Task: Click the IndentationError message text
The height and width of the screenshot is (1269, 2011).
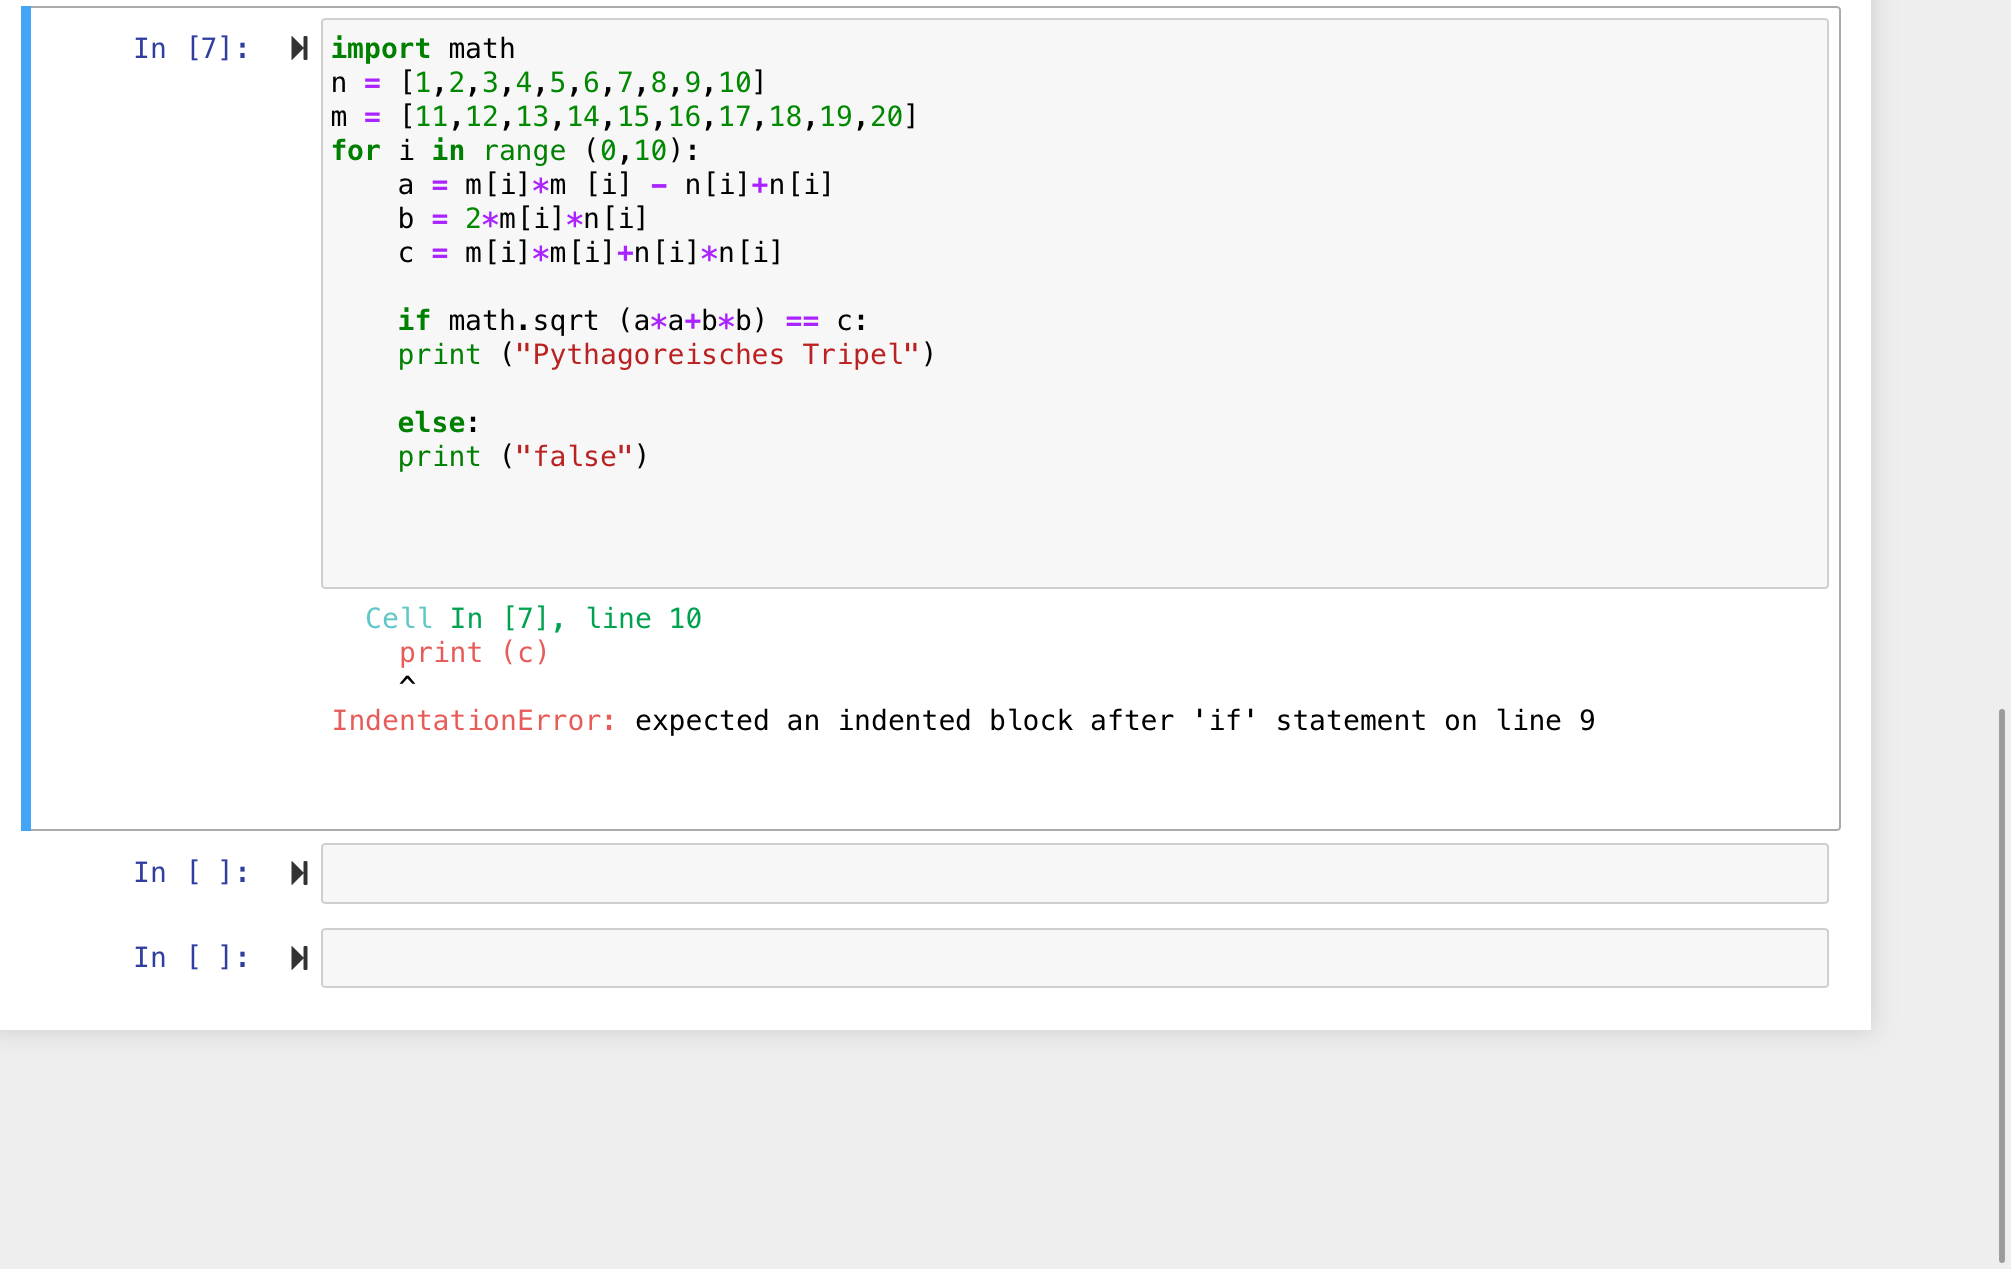Action: coord(962,720)
